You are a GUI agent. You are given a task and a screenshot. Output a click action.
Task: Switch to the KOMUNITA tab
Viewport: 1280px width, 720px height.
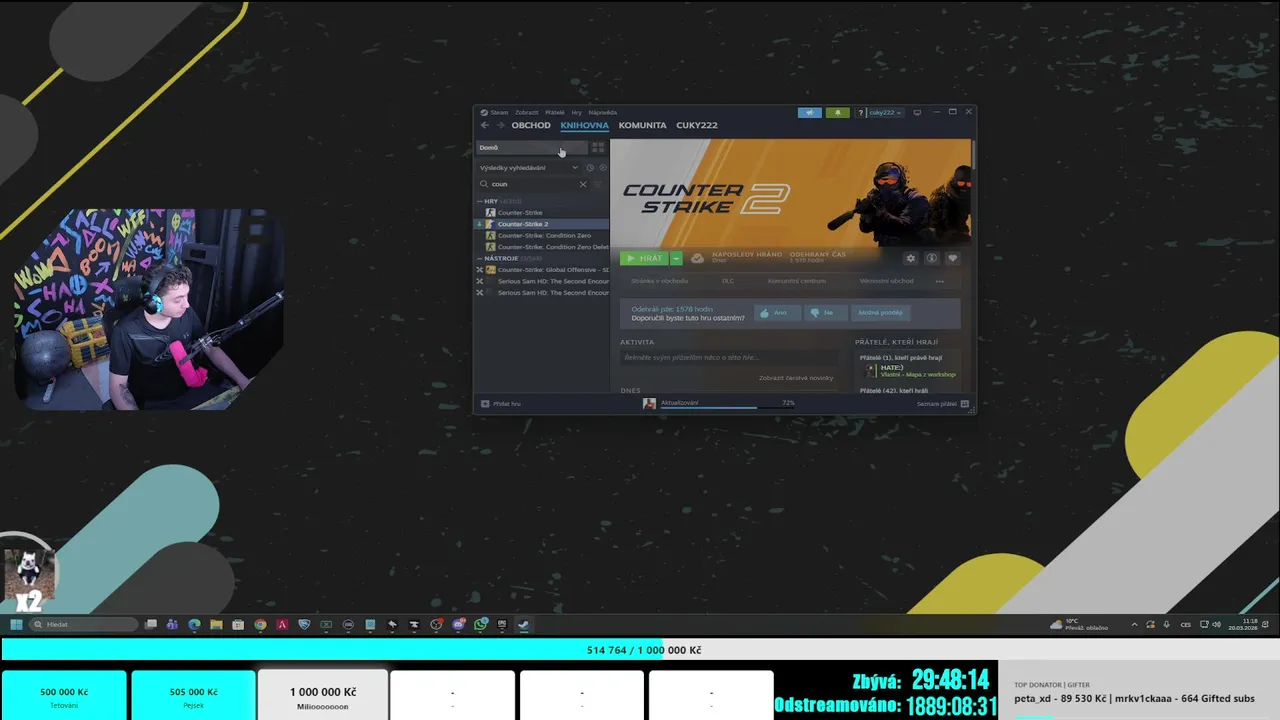pos(642,125)
